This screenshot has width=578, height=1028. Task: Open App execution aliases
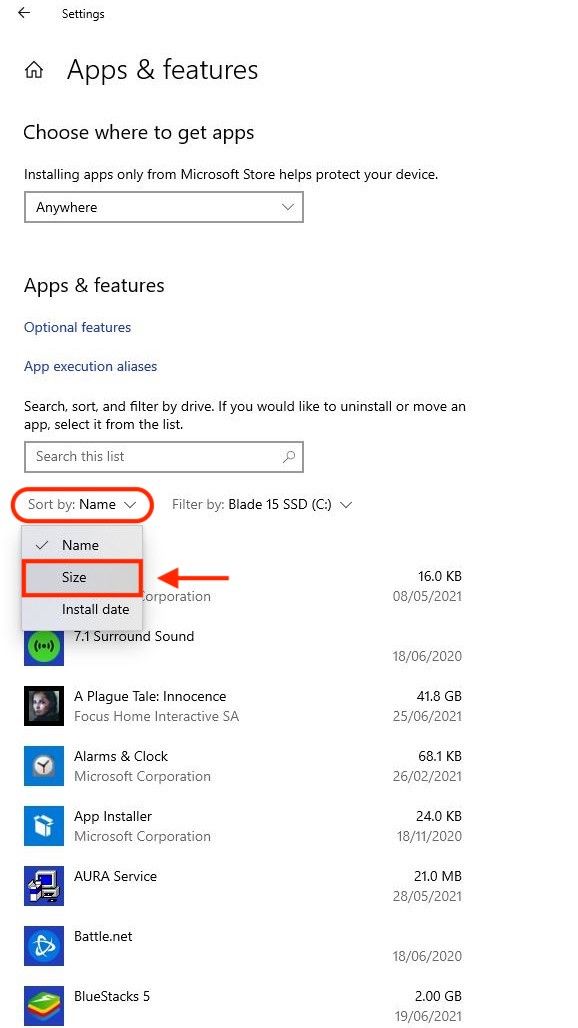(x=90, y=366)
